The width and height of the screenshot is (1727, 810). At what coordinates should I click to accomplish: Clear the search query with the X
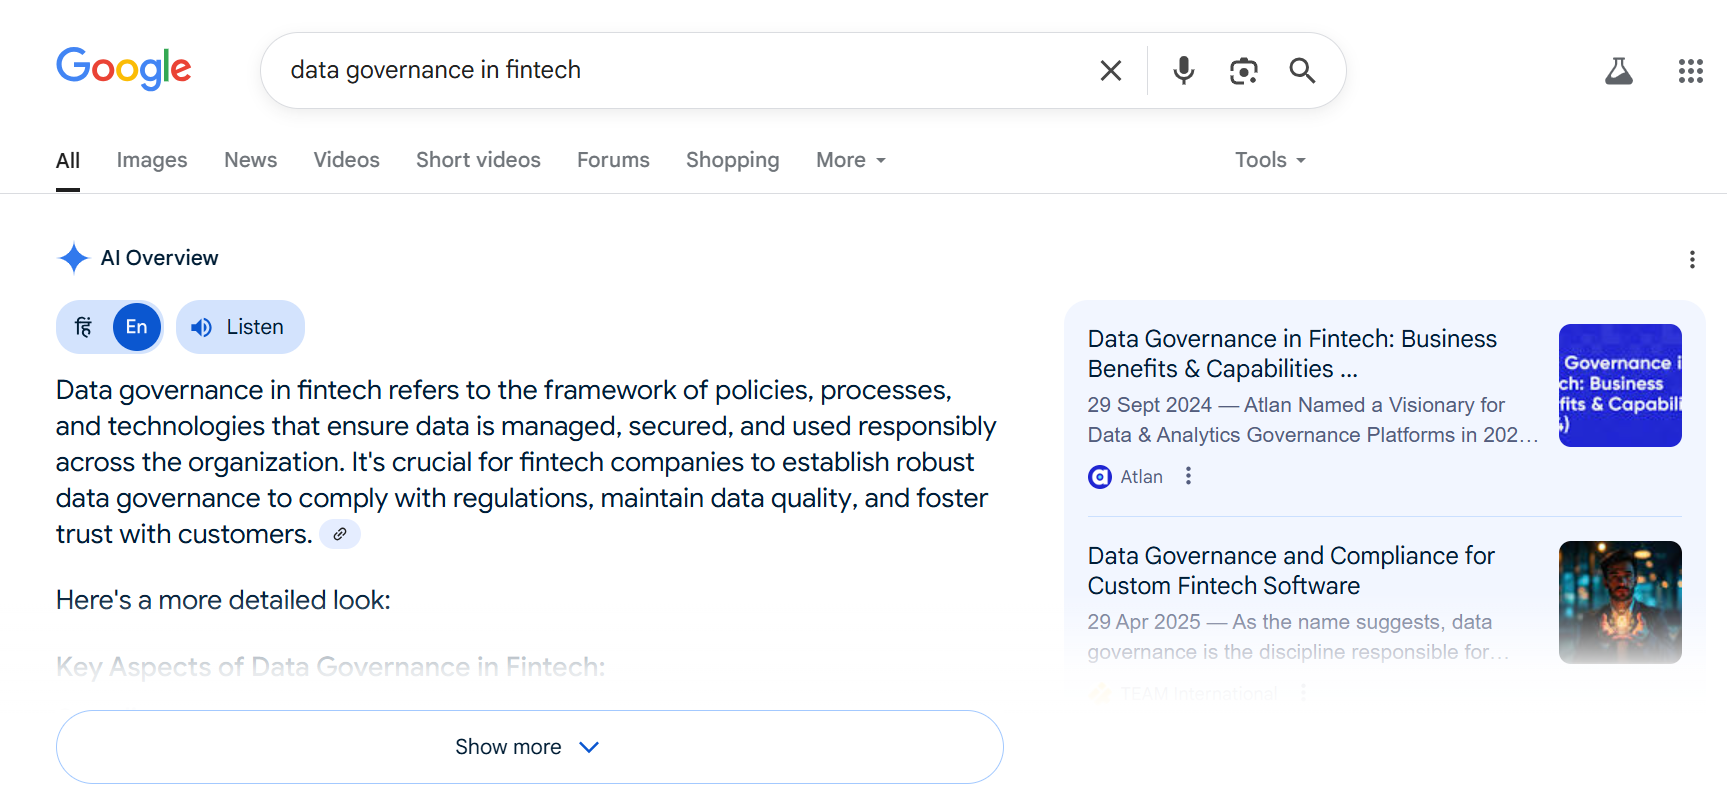coord(1110,70)
